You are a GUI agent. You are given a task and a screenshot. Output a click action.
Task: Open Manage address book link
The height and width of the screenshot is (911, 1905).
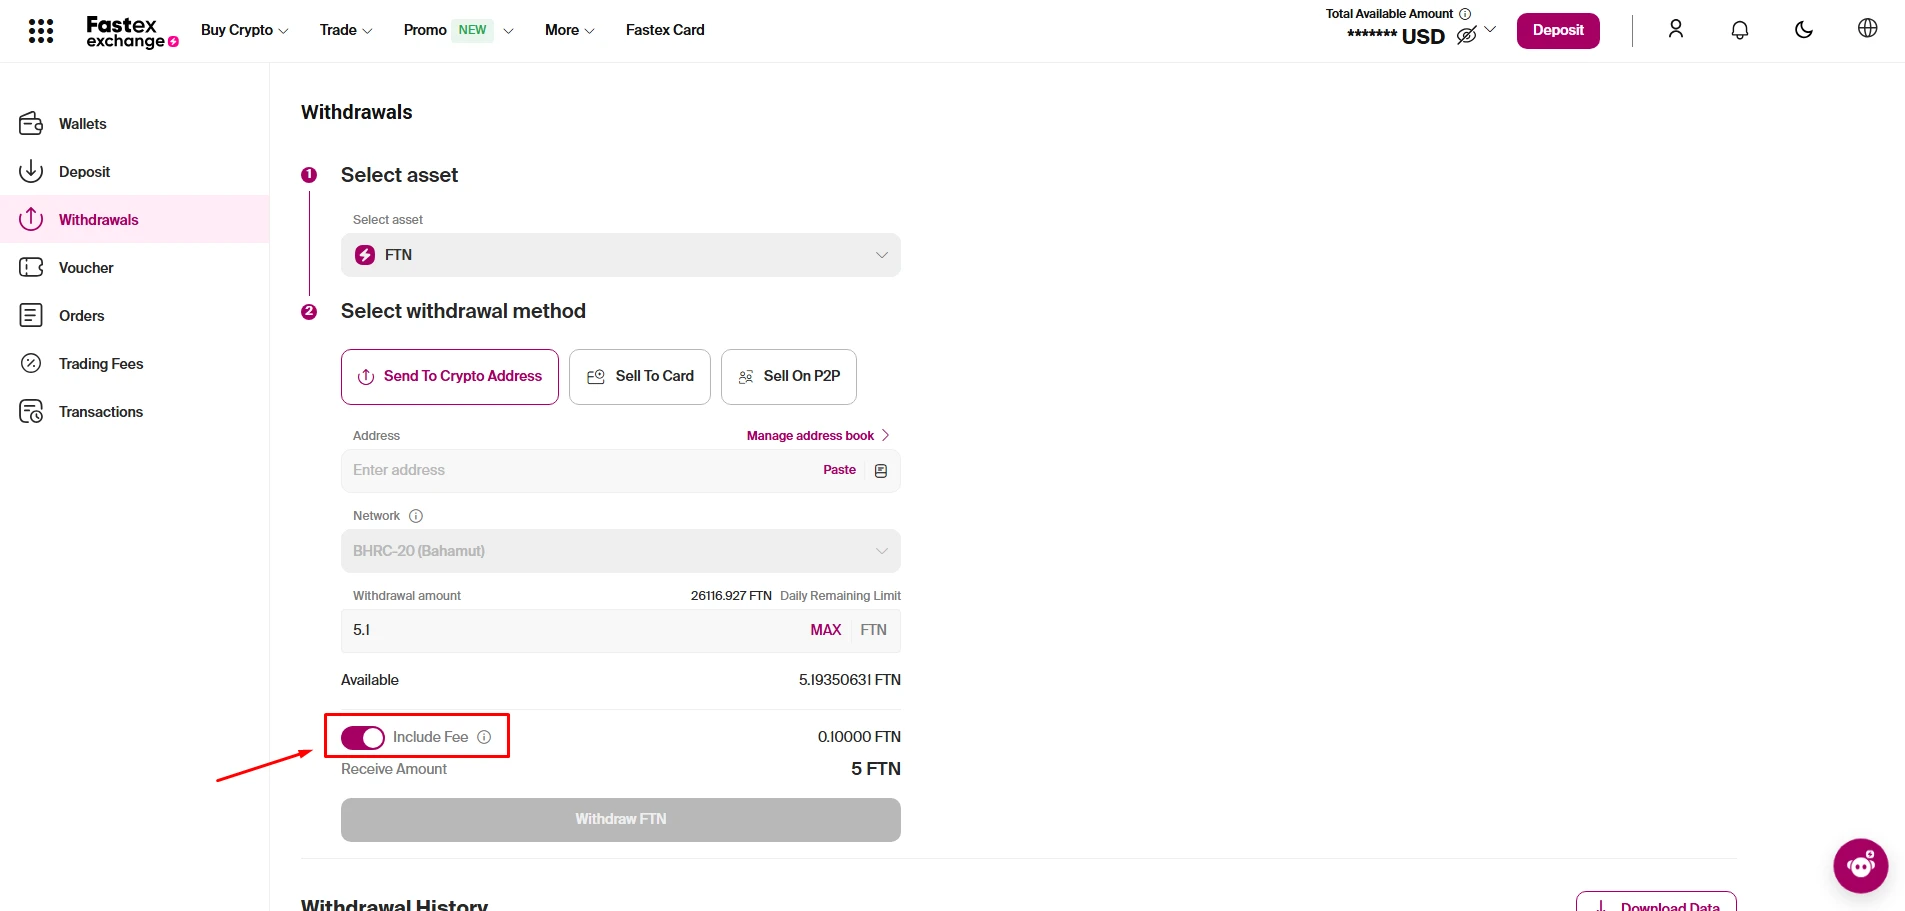click(x=818, y=436)
